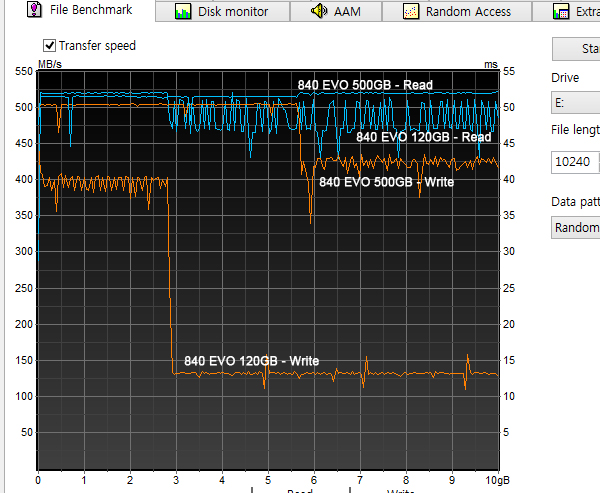
Task: Open the Drive dropdown showing E:
Action: [575, 103]
